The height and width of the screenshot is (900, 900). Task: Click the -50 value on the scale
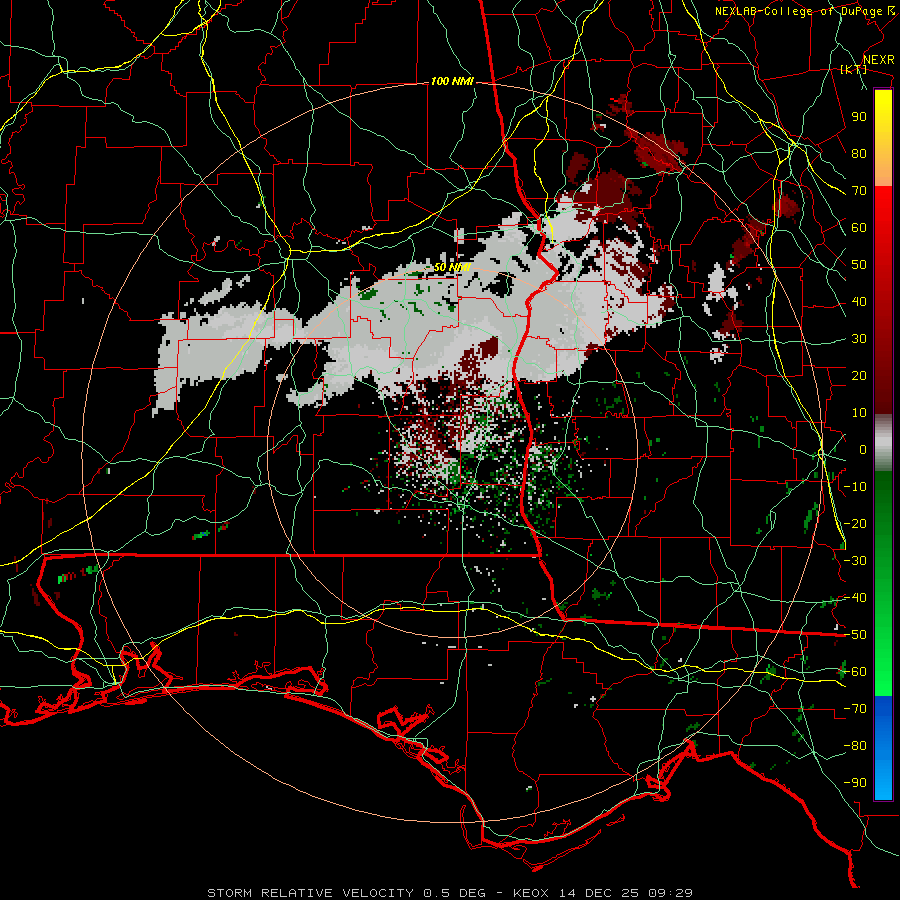pos(855,635)
